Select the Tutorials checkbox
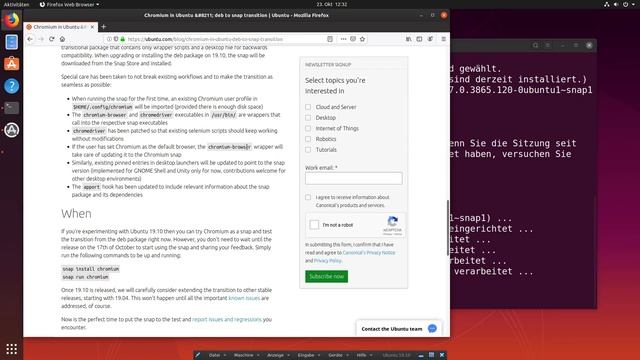Image resolution: width=640 pixels, height=360 pixels. point(308,149)
